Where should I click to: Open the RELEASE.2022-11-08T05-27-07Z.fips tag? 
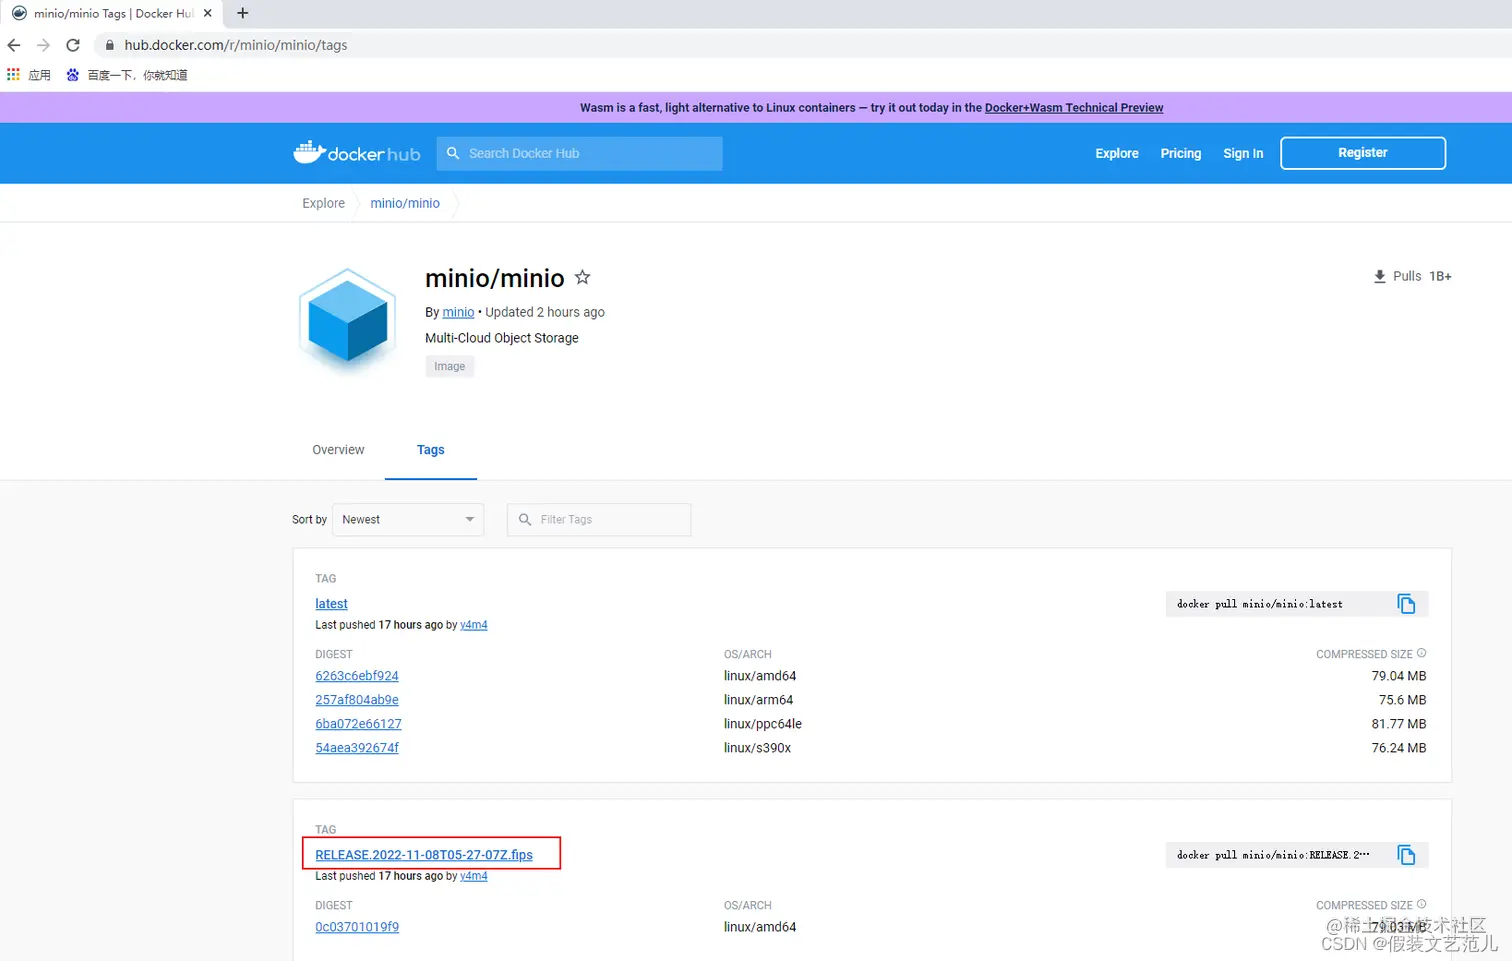[424, 855]
